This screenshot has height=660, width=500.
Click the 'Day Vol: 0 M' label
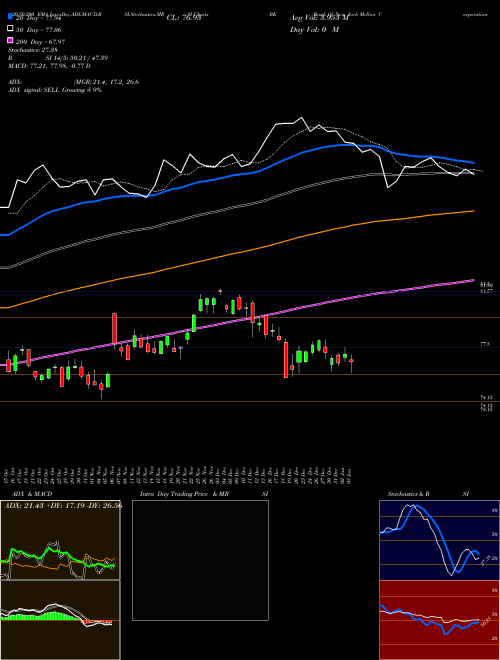click(314, 29)
